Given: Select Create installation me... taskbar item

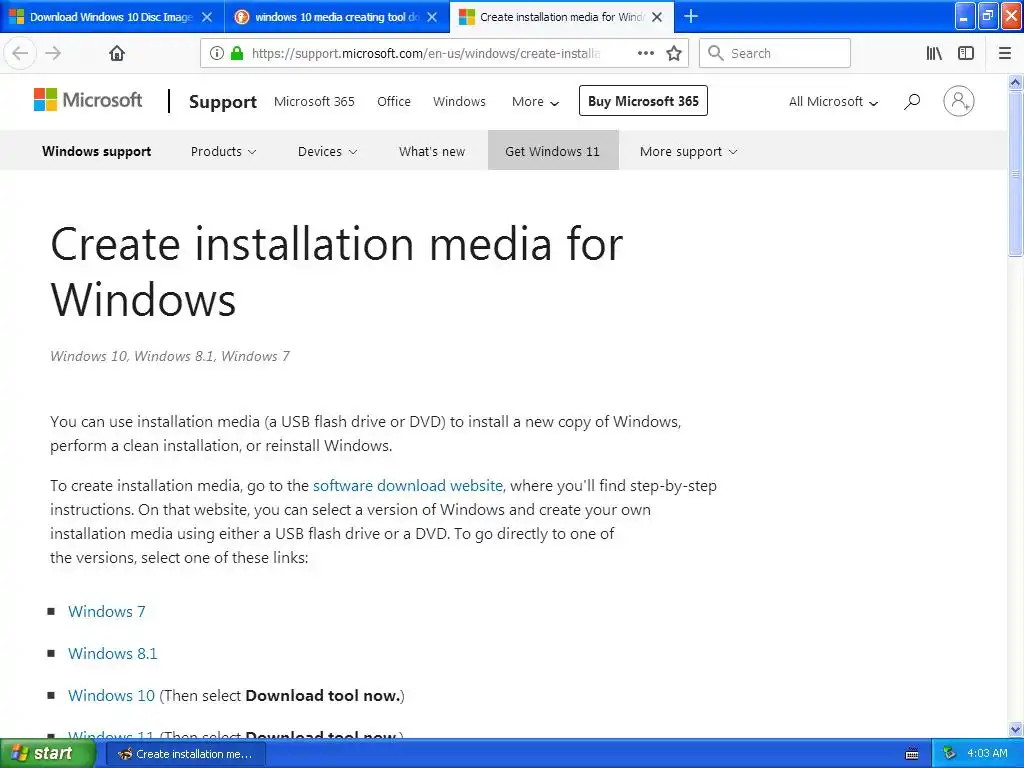Looking at the screenshot, I should [x=186, y=754].
